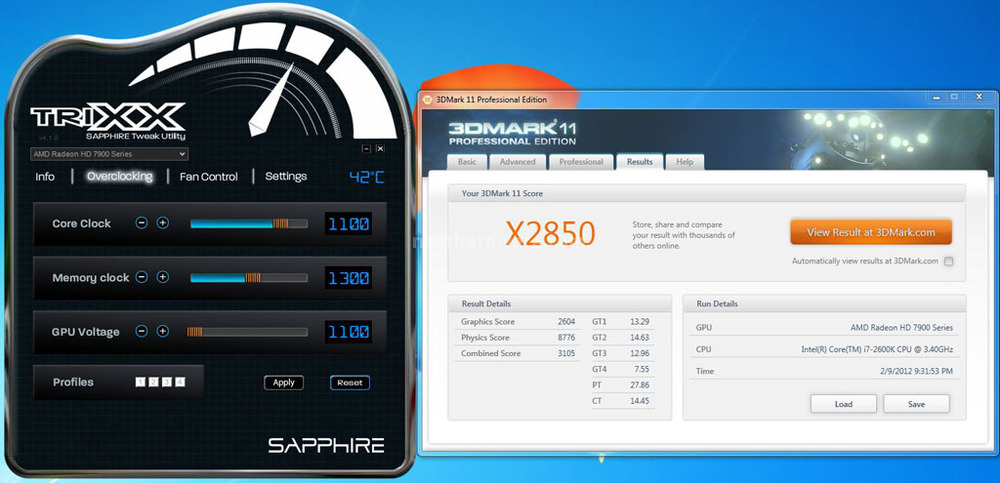Switch to the Overclocking tab in TRIXX
Screen dimensions: 1000x483
(120, 177)
